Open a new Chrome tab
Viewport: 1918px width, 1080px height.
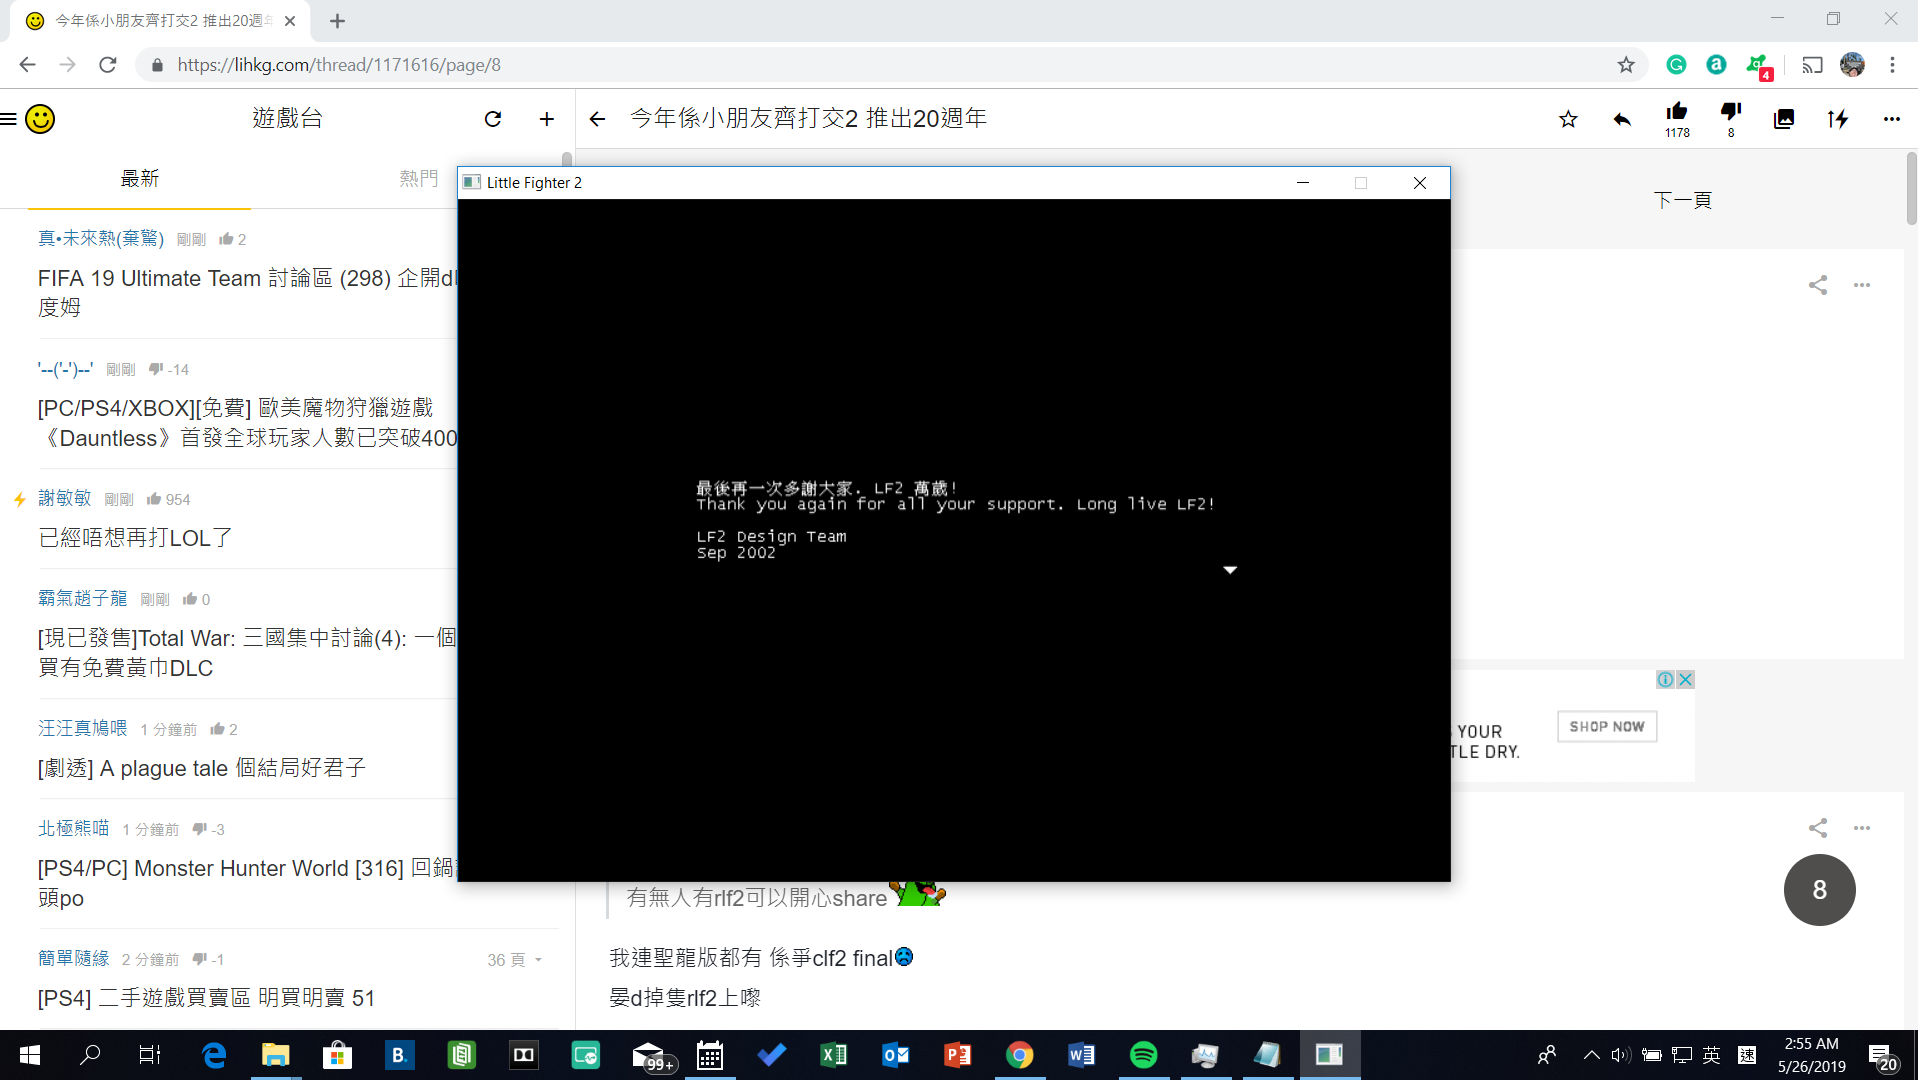(338, 21)
